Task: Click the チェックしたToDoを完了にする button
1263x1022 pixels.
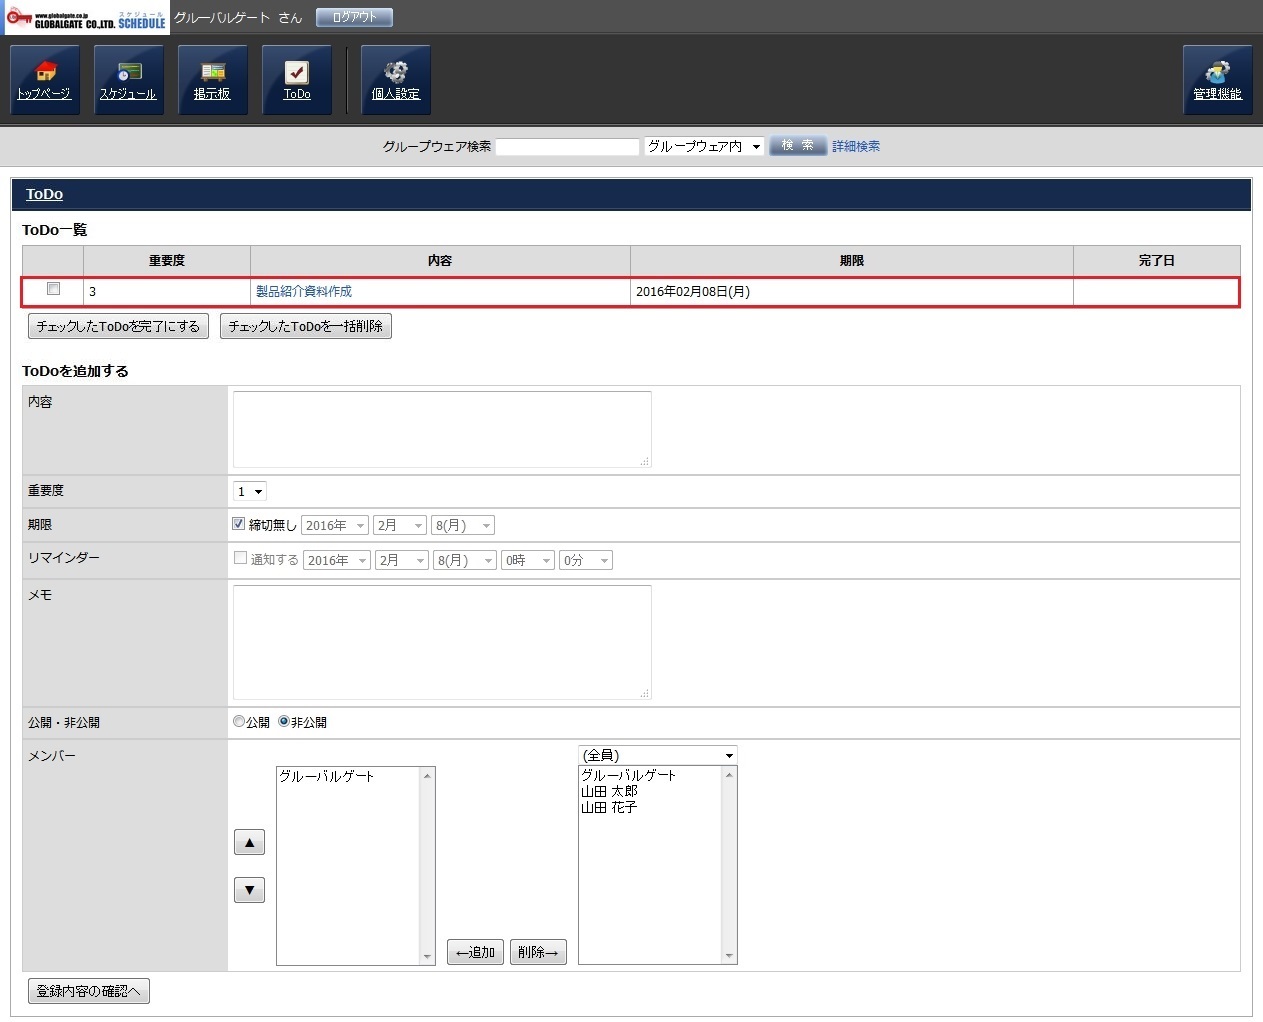Action: click(x=118, y=326)
